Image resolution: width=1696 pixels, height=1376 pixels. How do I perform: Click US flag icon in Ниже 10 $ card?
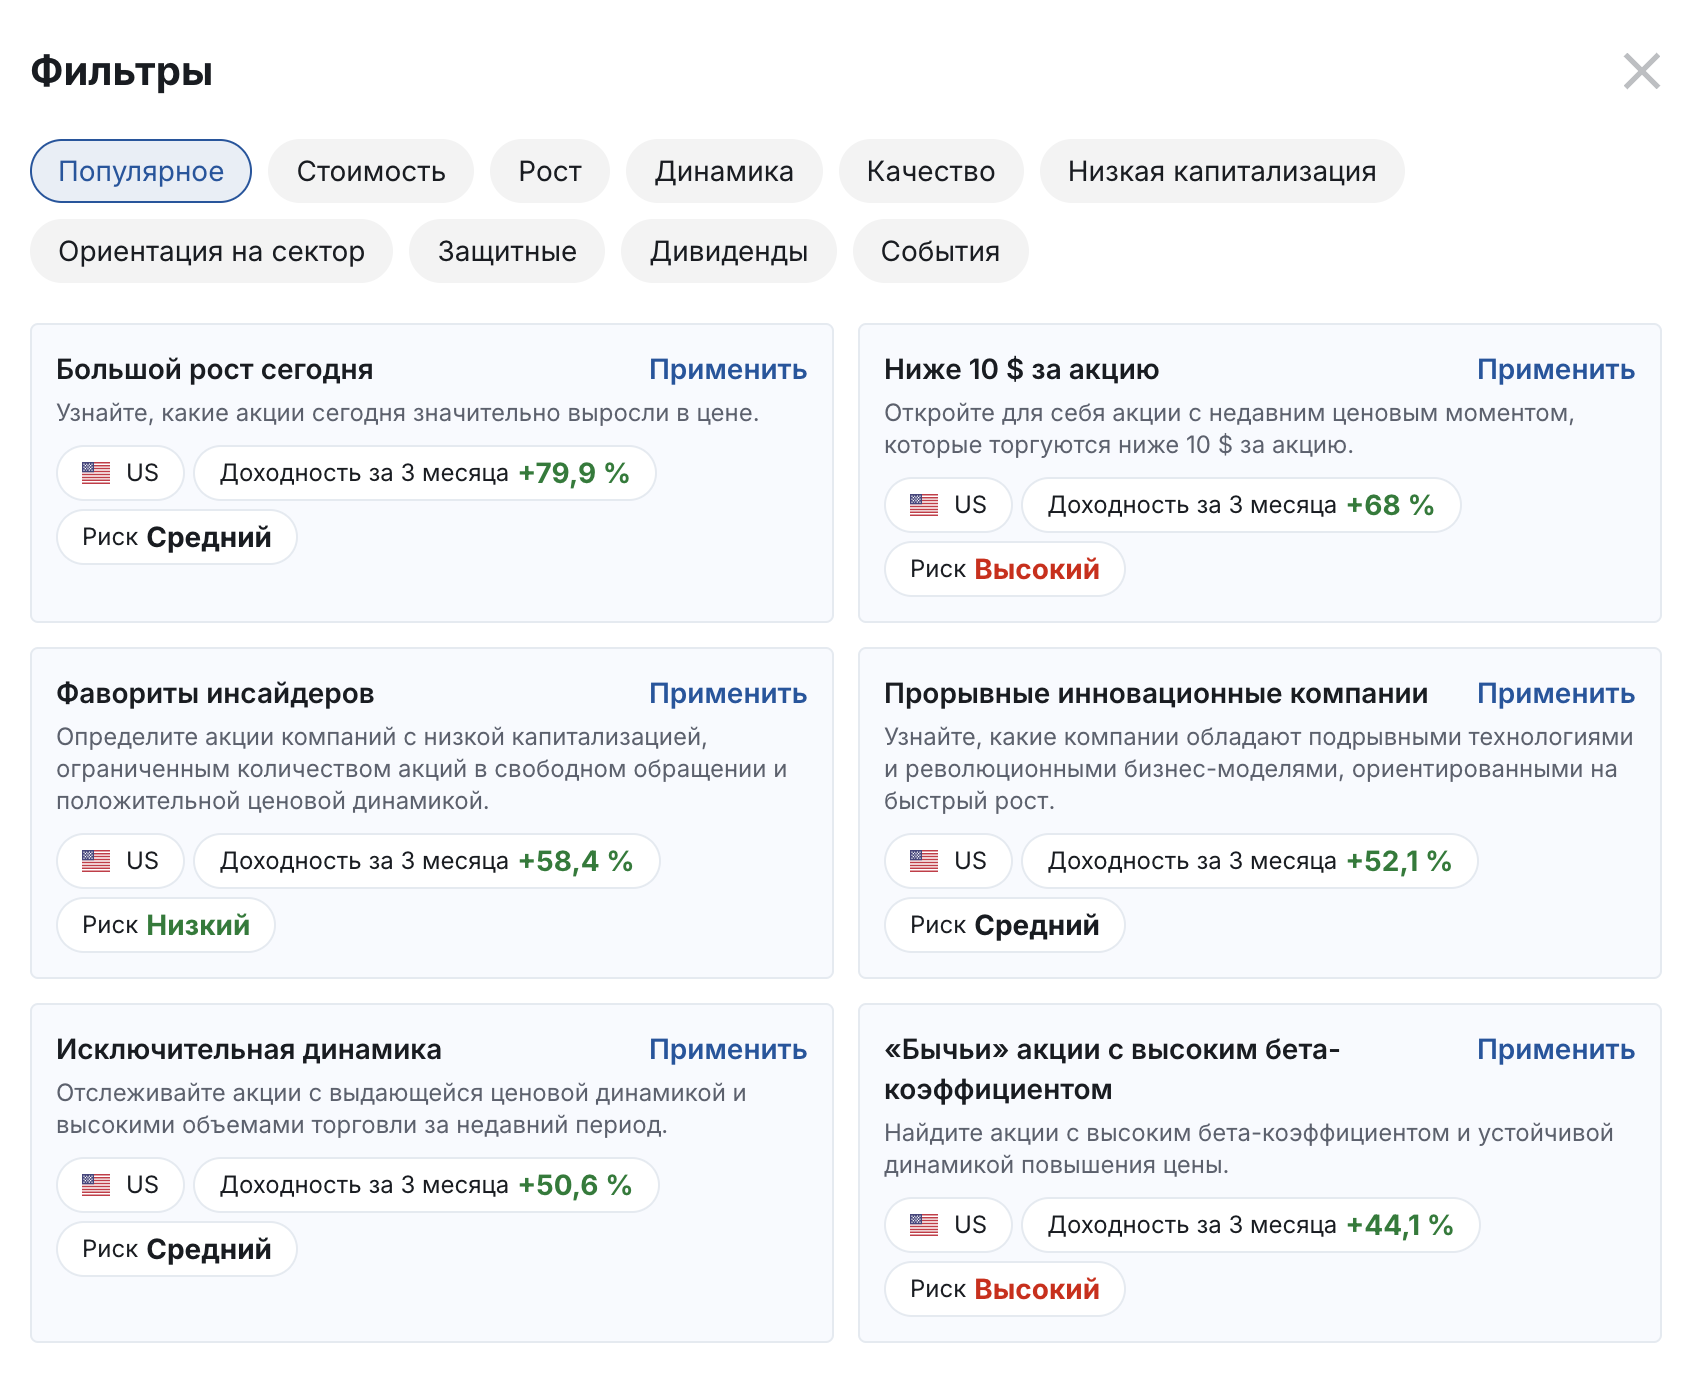click(x=924, y=505)
